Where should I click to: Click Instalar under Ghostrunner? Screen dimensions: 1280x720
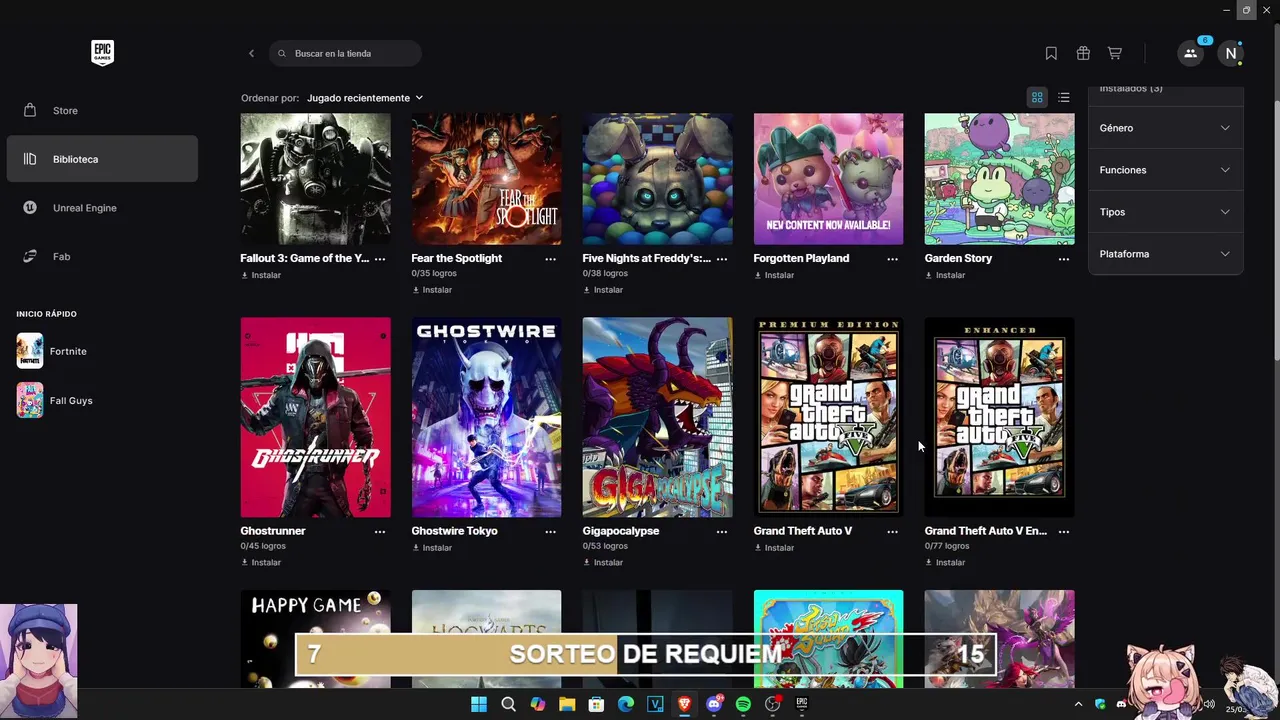[x=261, y=563]
